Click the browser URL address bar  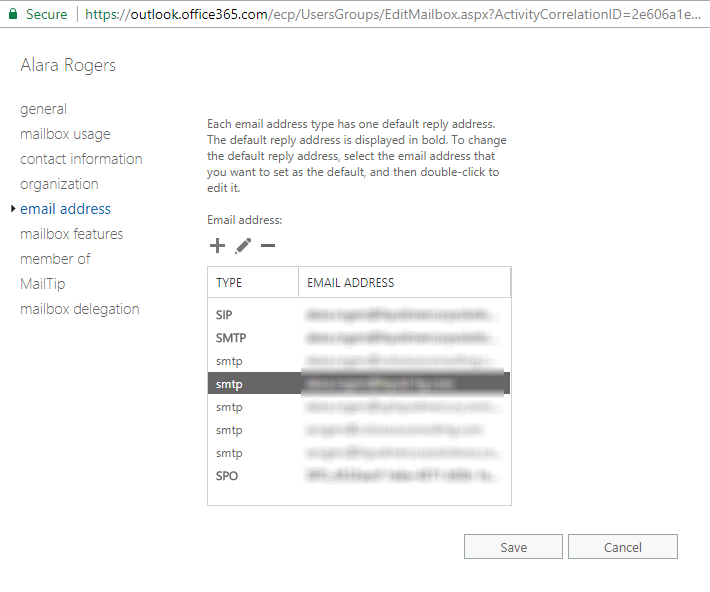click(393, 14)
